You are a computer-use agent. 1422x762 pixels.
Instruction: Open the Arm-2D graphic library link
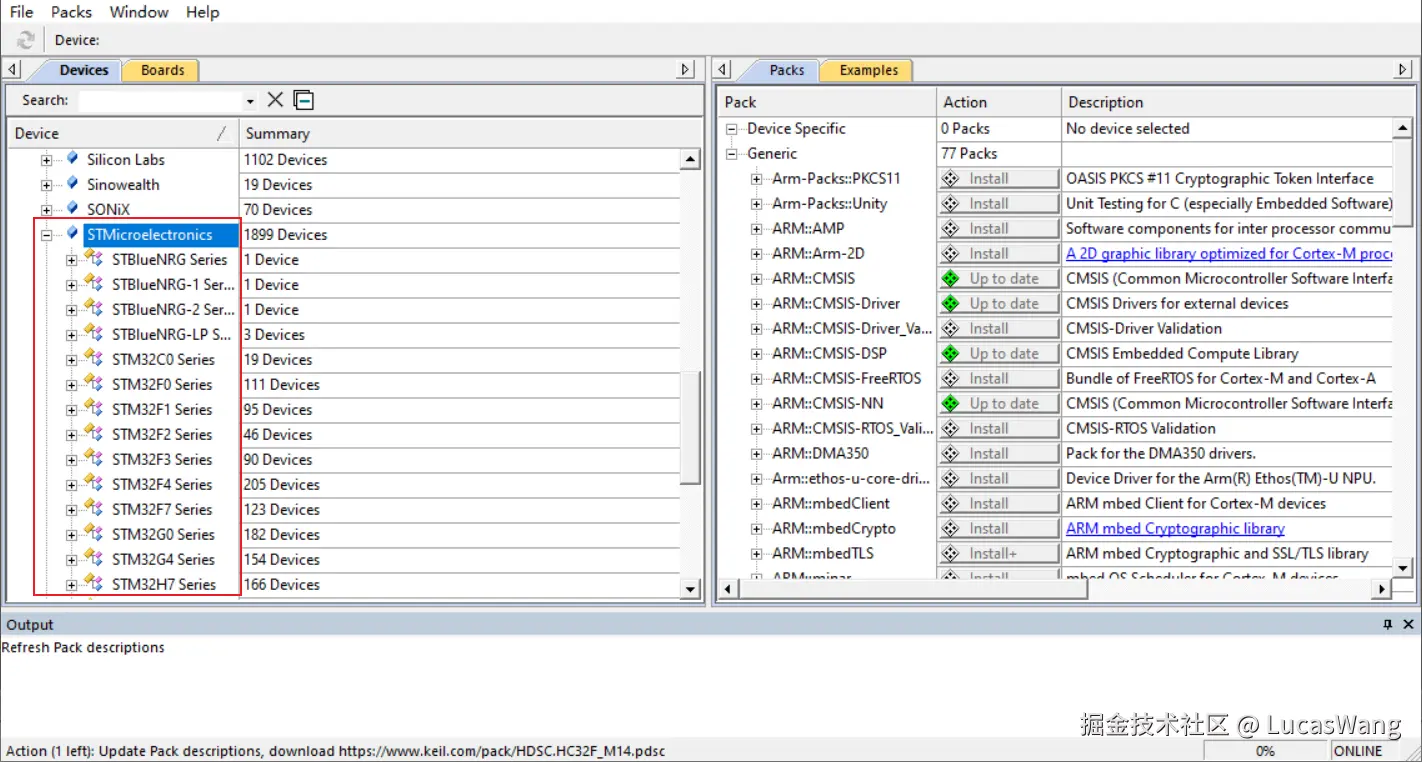tap(1229, 254)
